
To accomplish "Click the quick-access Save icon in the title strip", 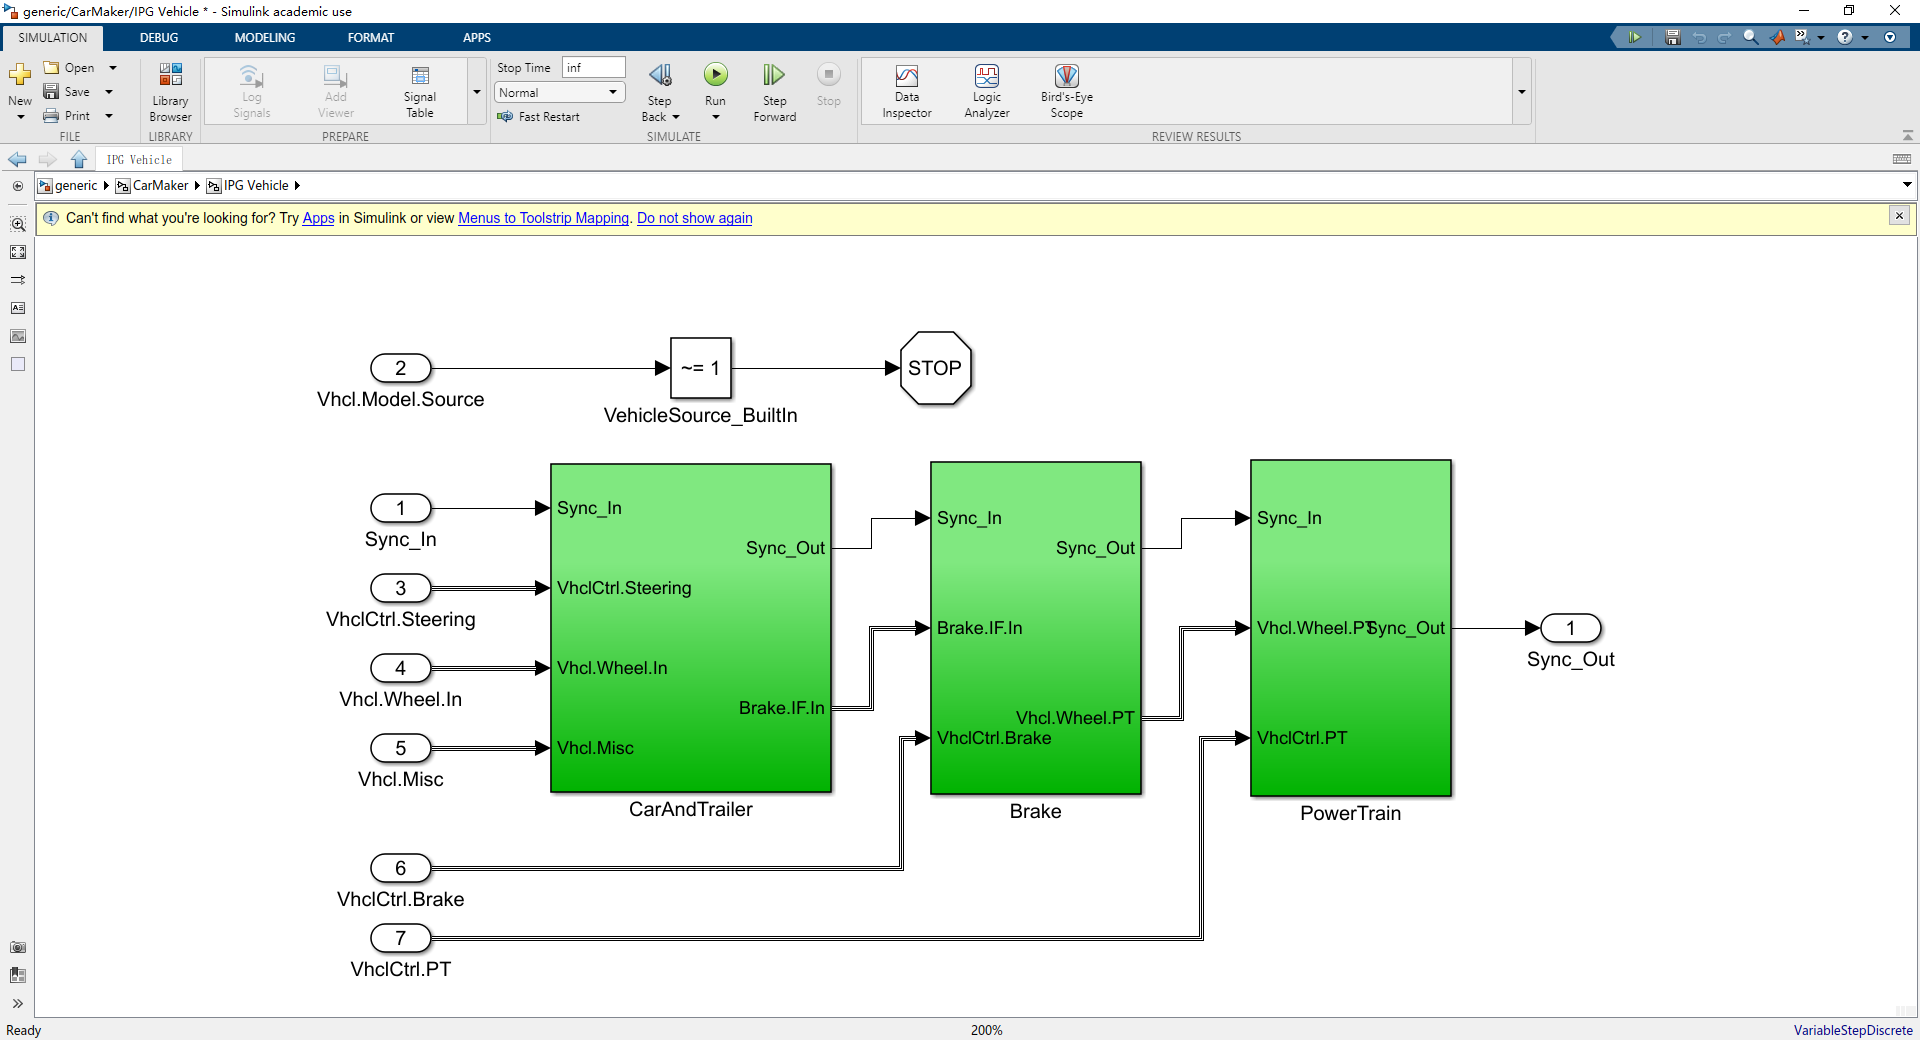I will 1673,37.
